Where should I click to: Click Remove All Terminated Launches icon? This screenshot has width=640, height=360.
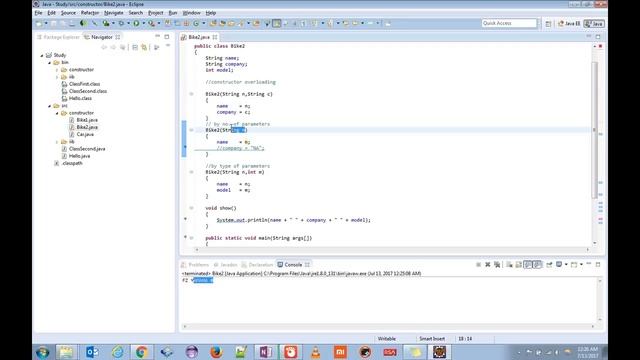coord(497,265)
